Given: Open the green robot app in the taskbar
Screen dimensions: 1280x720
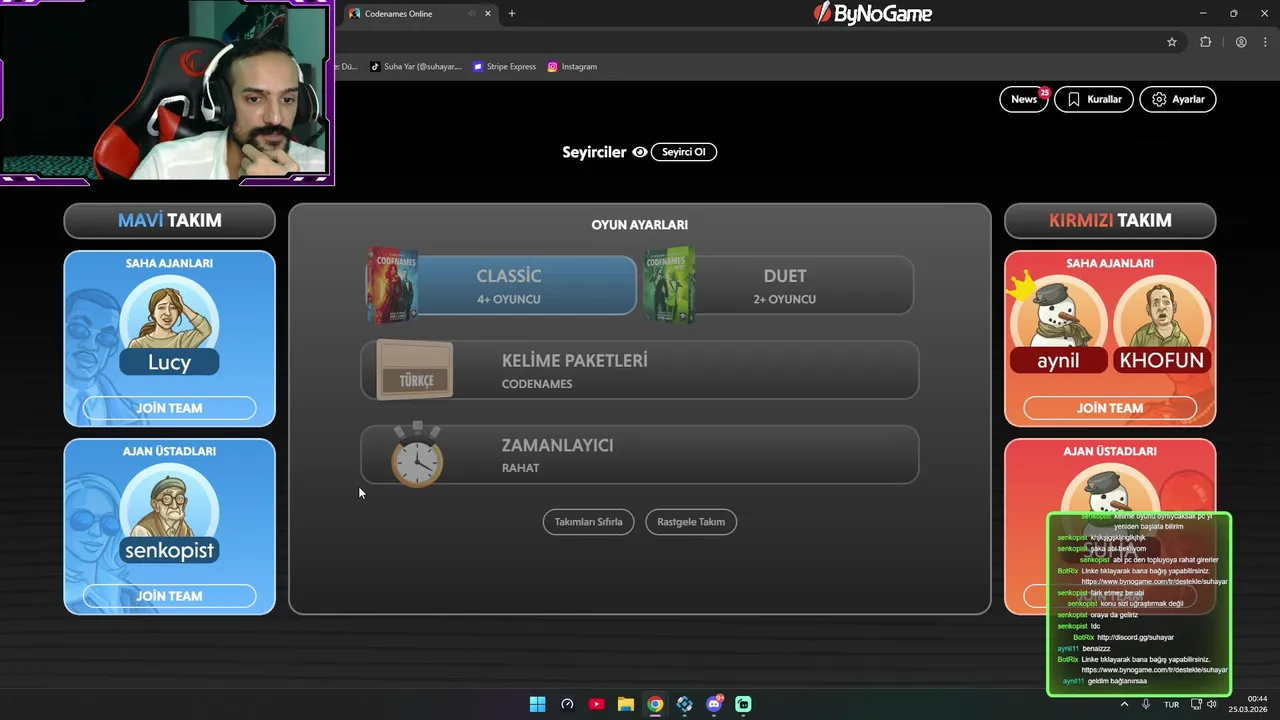Looking at the screenshot, I should click(x=744, y=704).
